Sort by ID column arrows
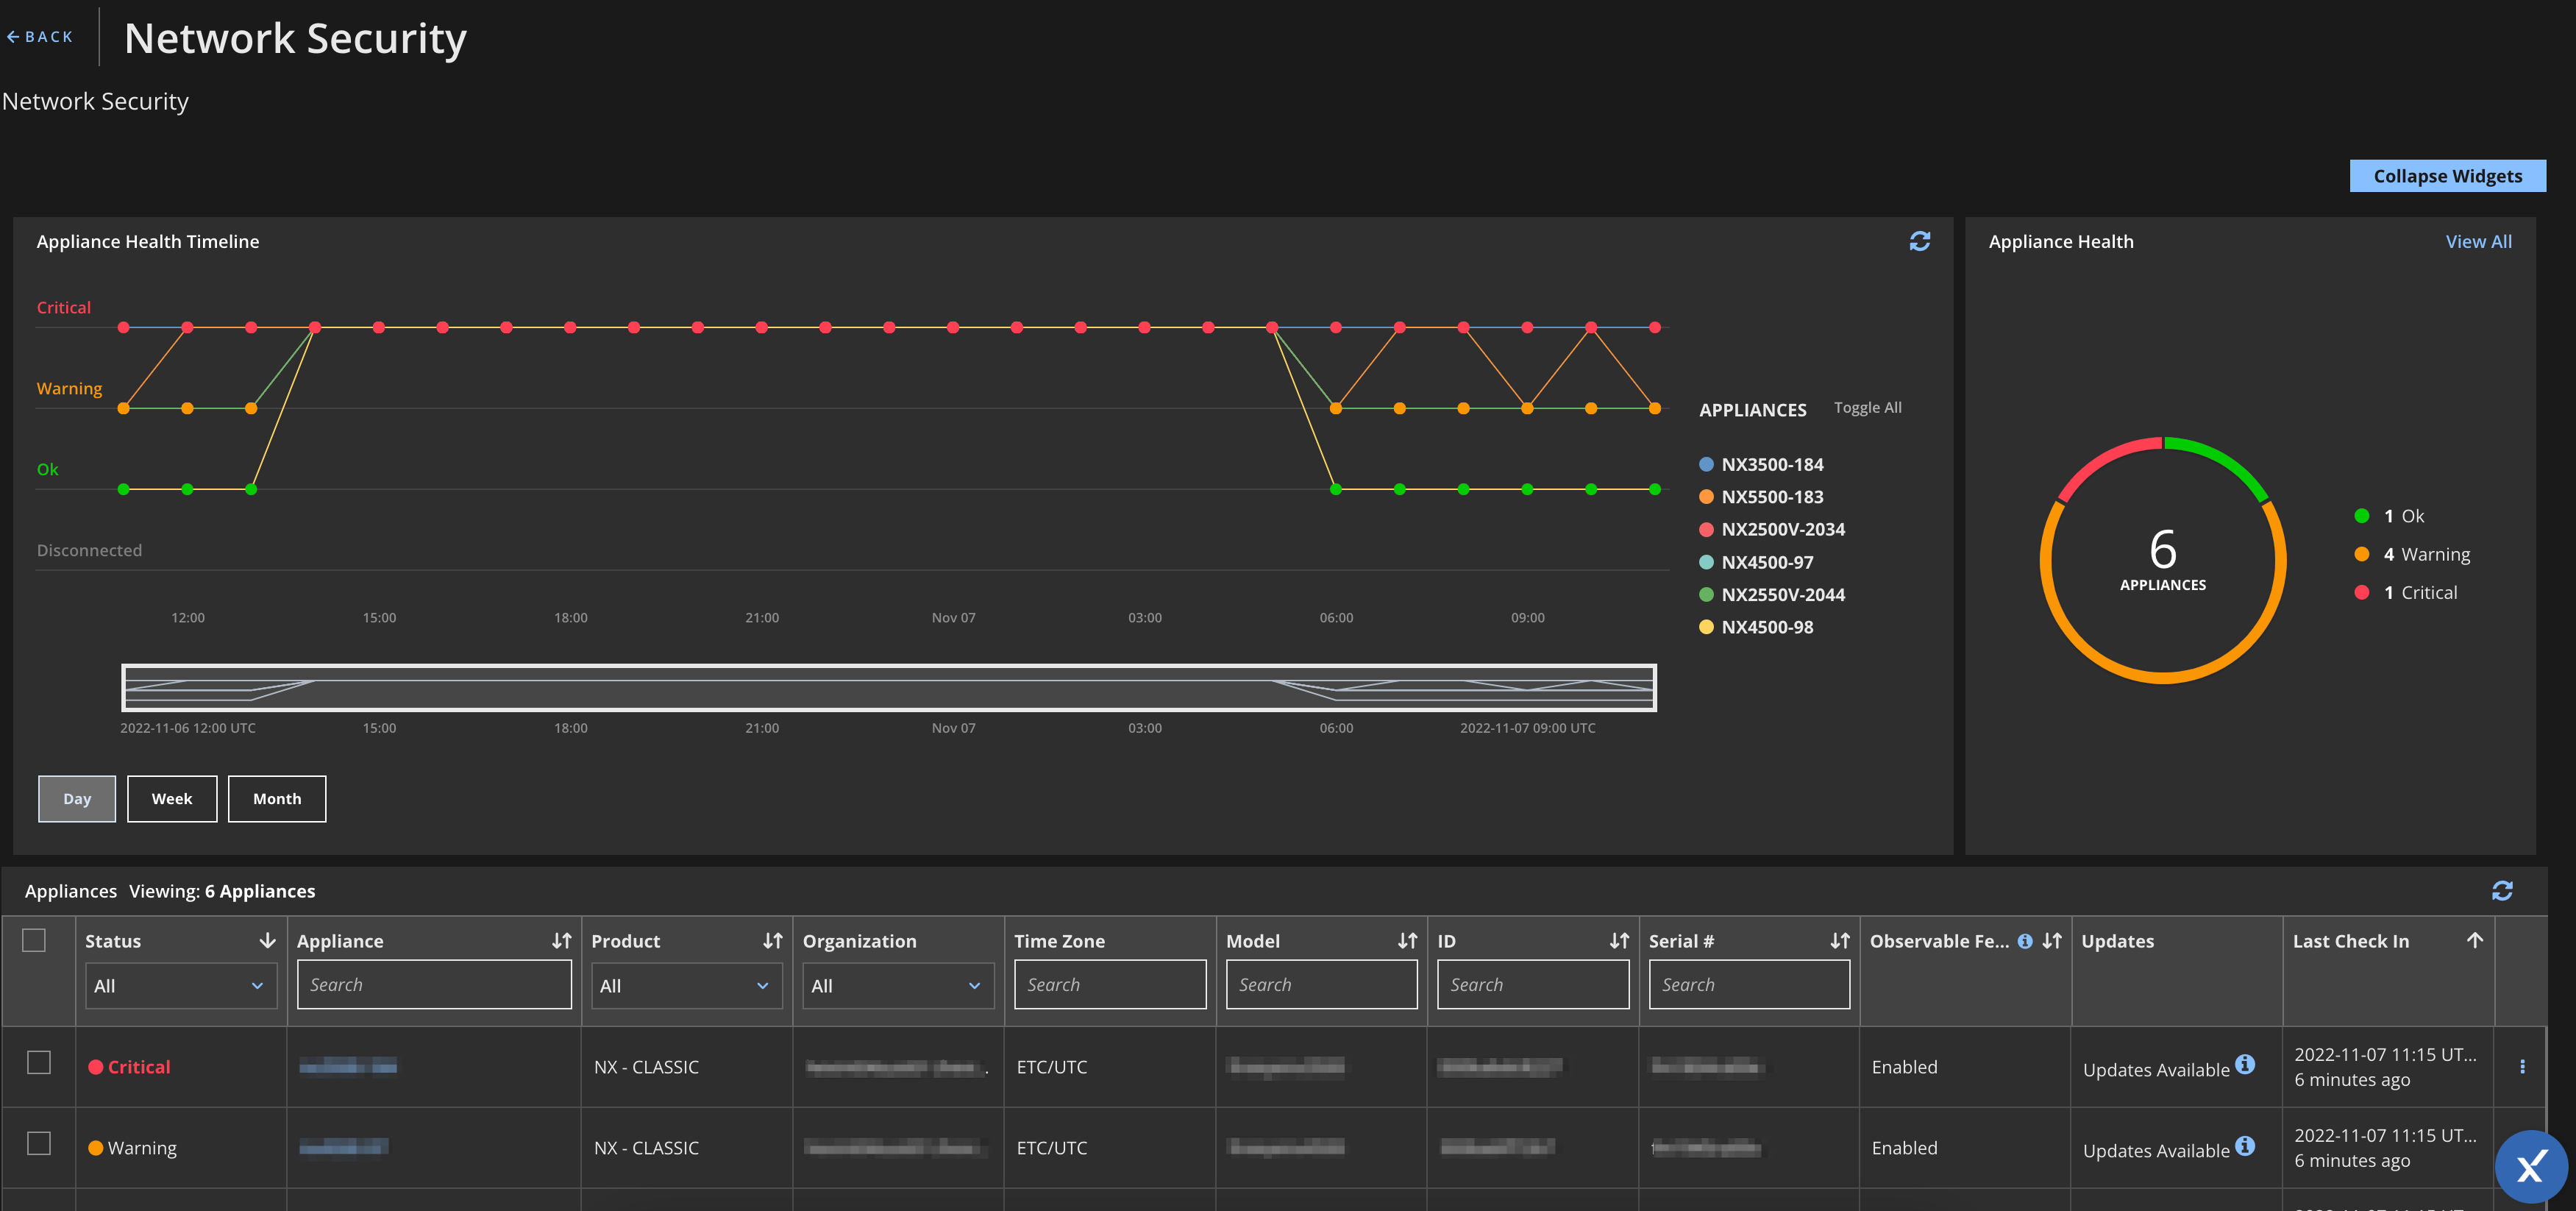Viewport: 2576px width, 1211px height. point(1619,940)
